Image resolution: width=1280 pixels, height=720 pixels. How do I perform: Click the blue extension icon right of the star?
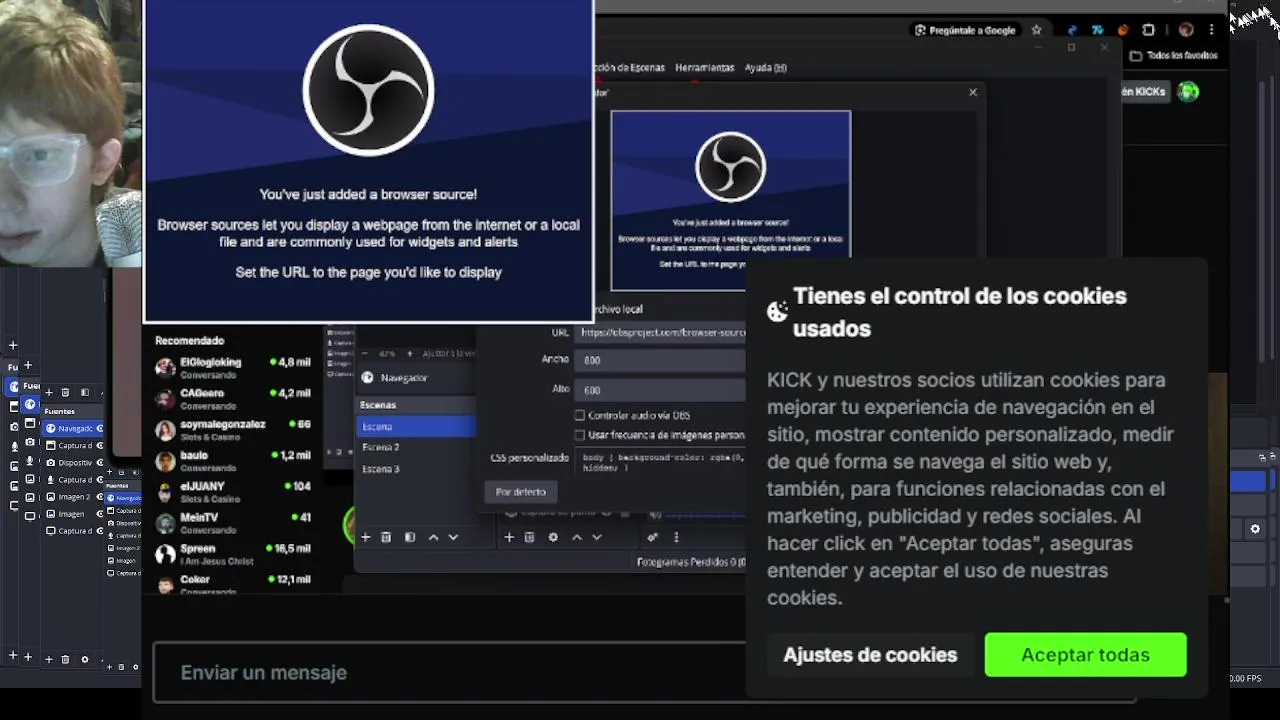1073,30
